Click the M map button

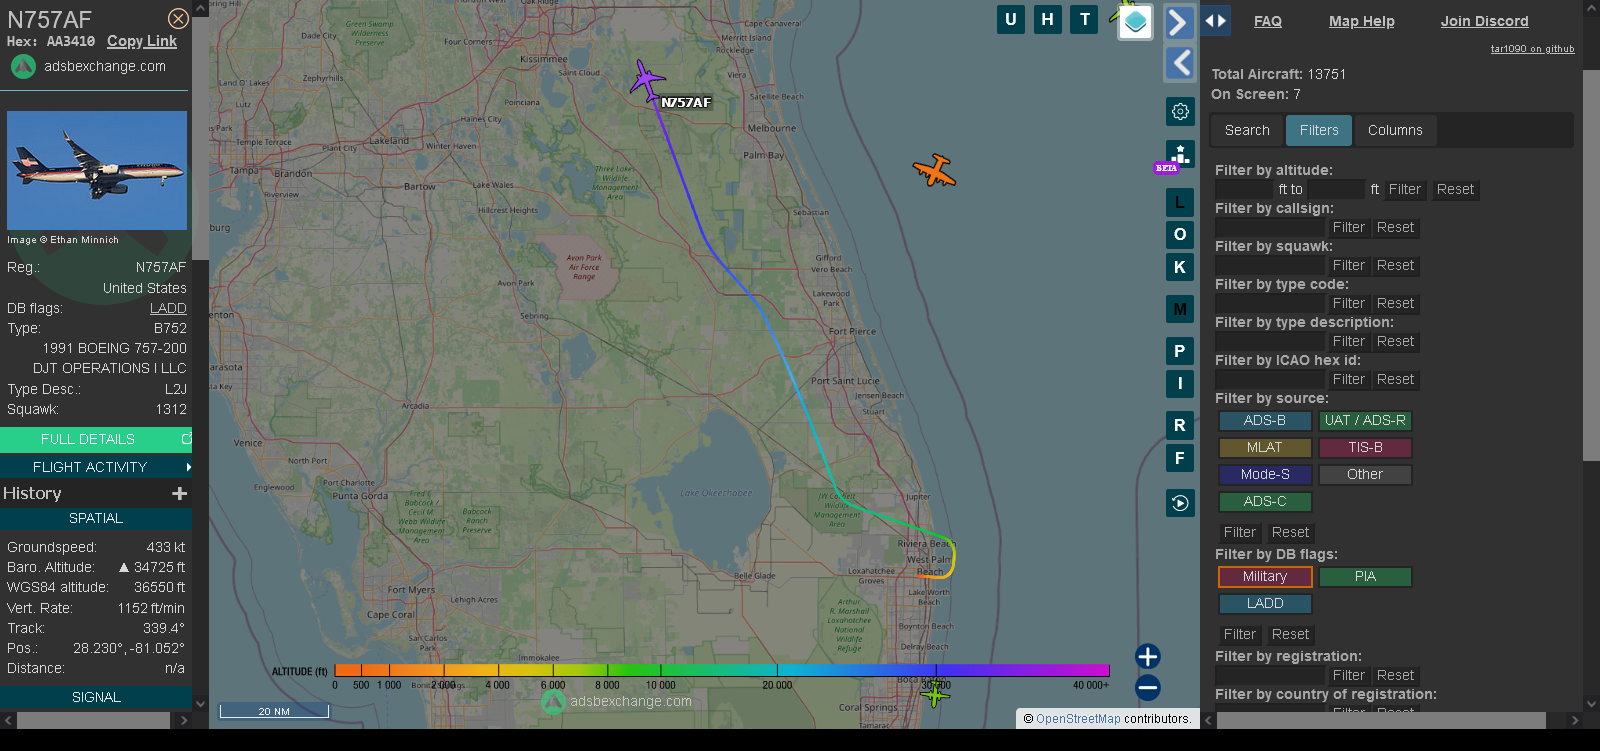point(1180,309)
